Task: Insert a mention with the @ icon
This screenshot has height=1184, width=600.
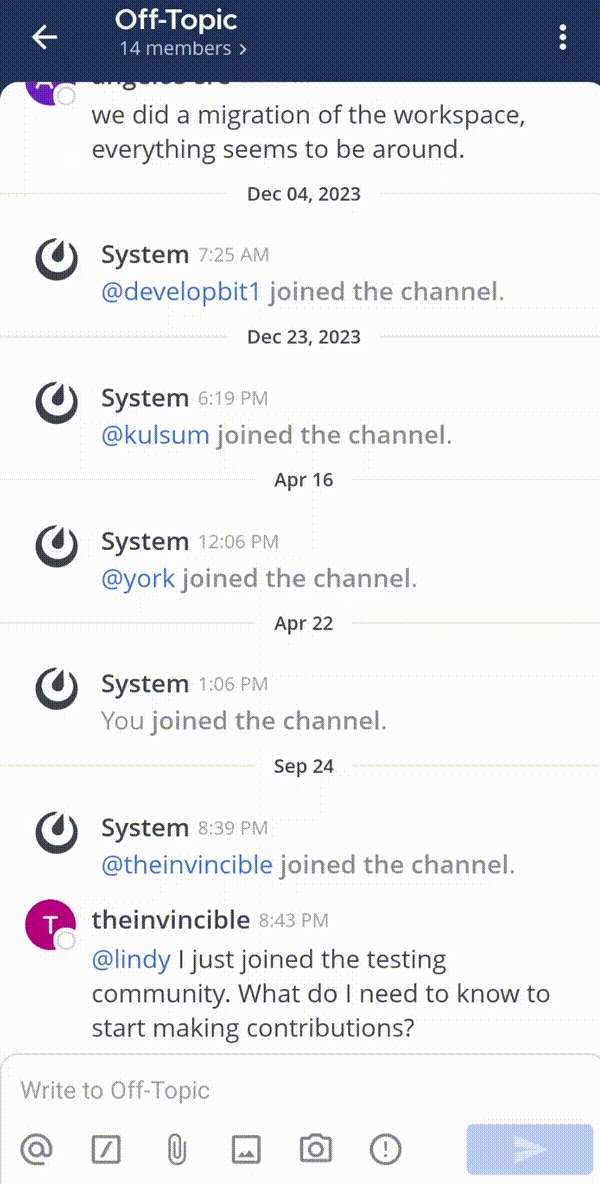Action: click(x=37, y=1149)
